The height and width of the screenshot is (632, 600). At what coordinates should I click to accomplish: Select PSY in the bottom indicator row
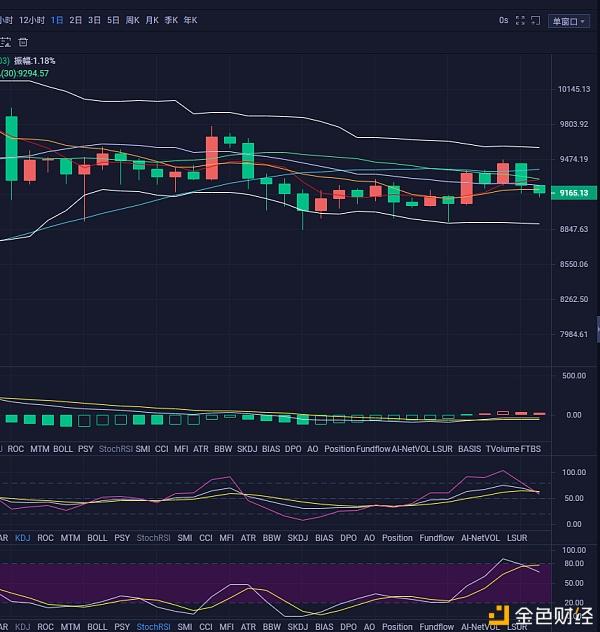click(x=122, y=627)
